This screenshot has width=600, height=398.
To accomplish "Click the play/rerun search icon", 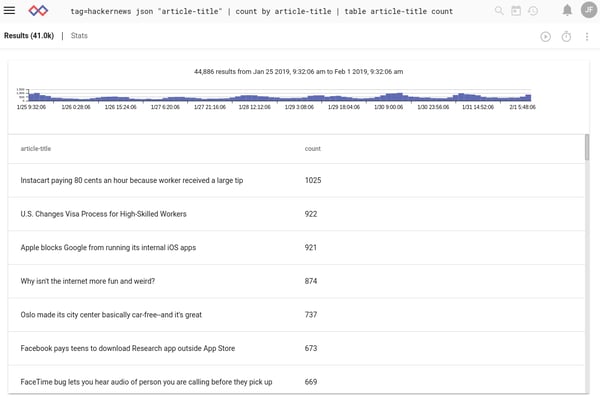I will click(x=546, y=37).
